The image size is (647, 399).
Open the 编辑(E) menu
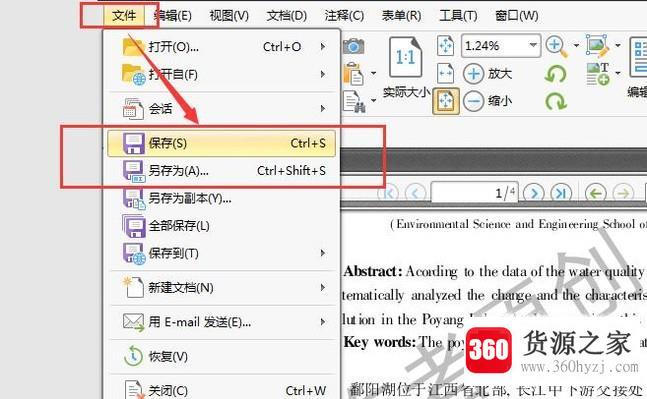coord(172,16)
